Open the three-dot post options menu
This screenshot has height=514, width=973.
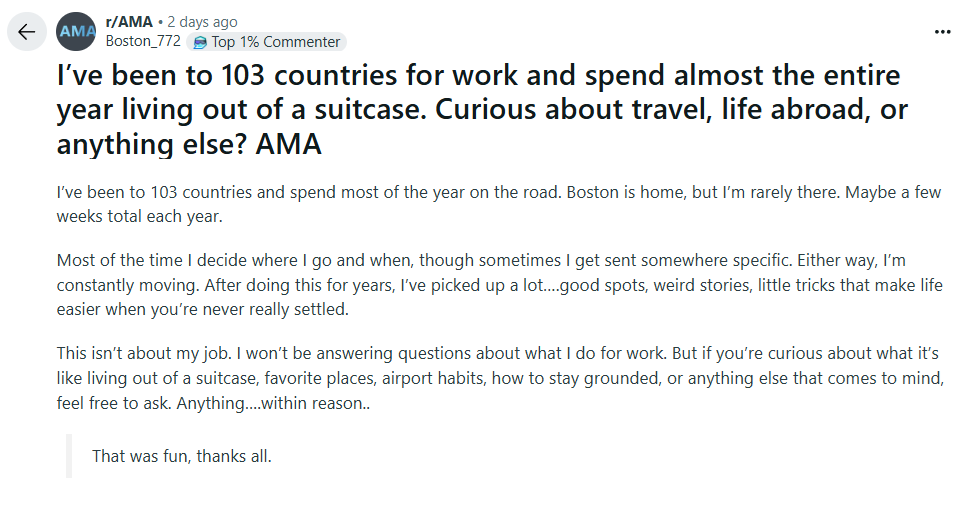[x=942, y=32]
